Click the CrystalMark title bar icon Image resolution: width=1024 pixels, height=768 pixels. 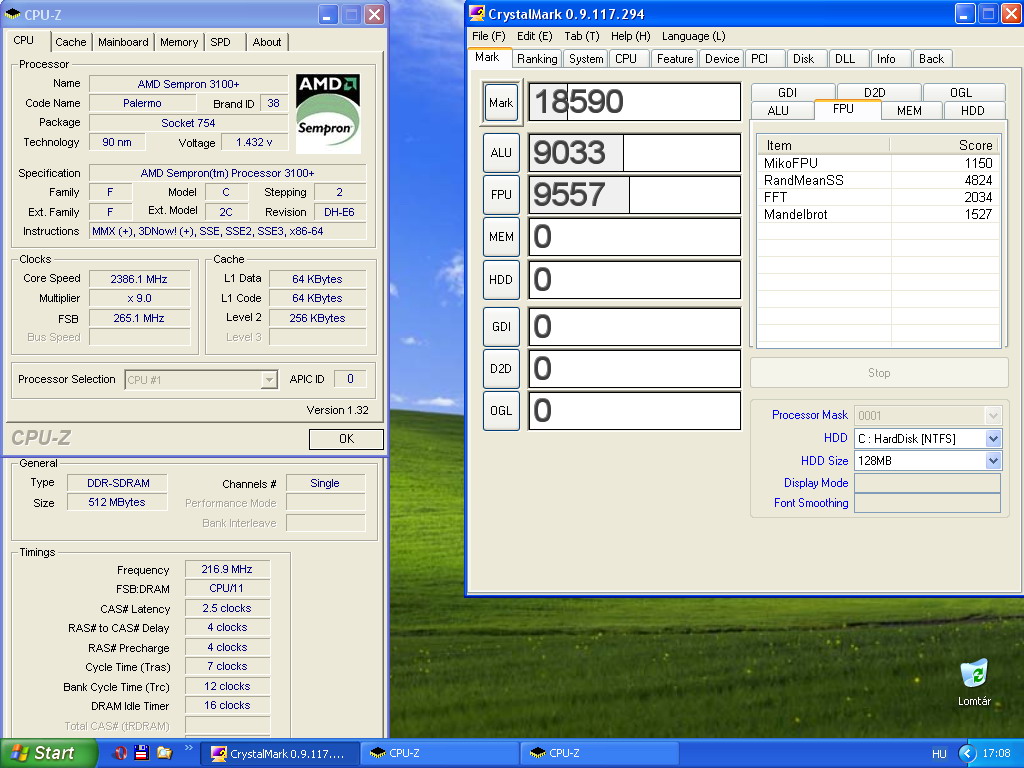pyautogui.click(x=477, y=14)
